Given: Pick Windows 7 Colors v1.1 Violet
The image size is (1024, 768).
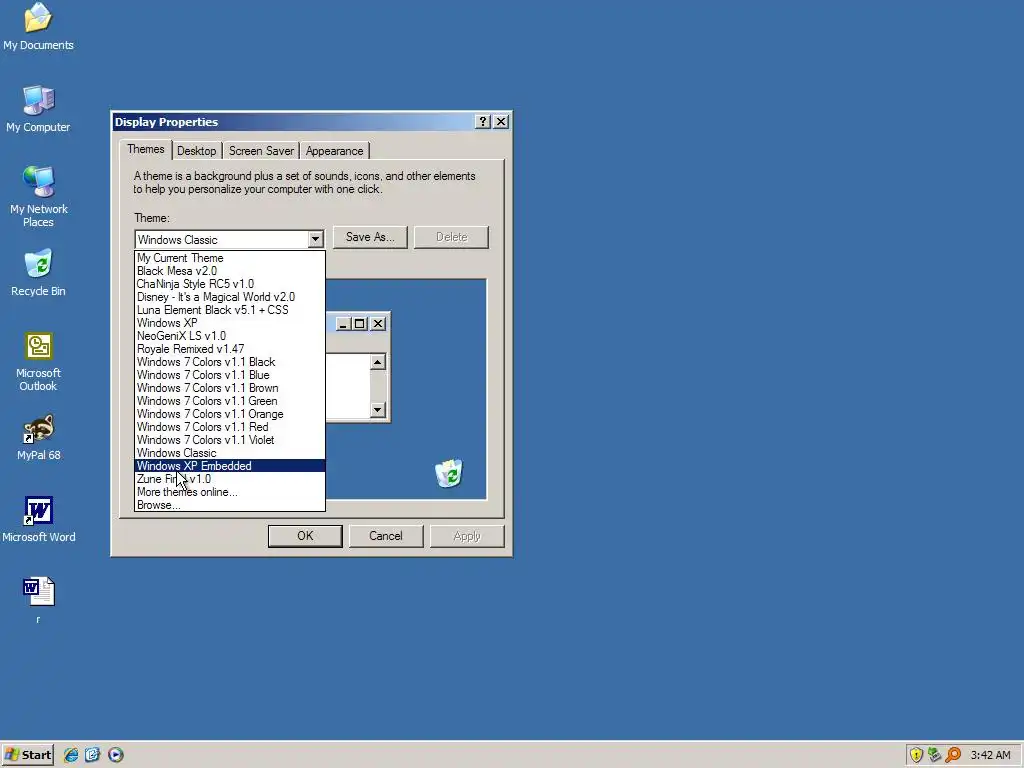Looking at the screenshot, I should coord(230,440).
